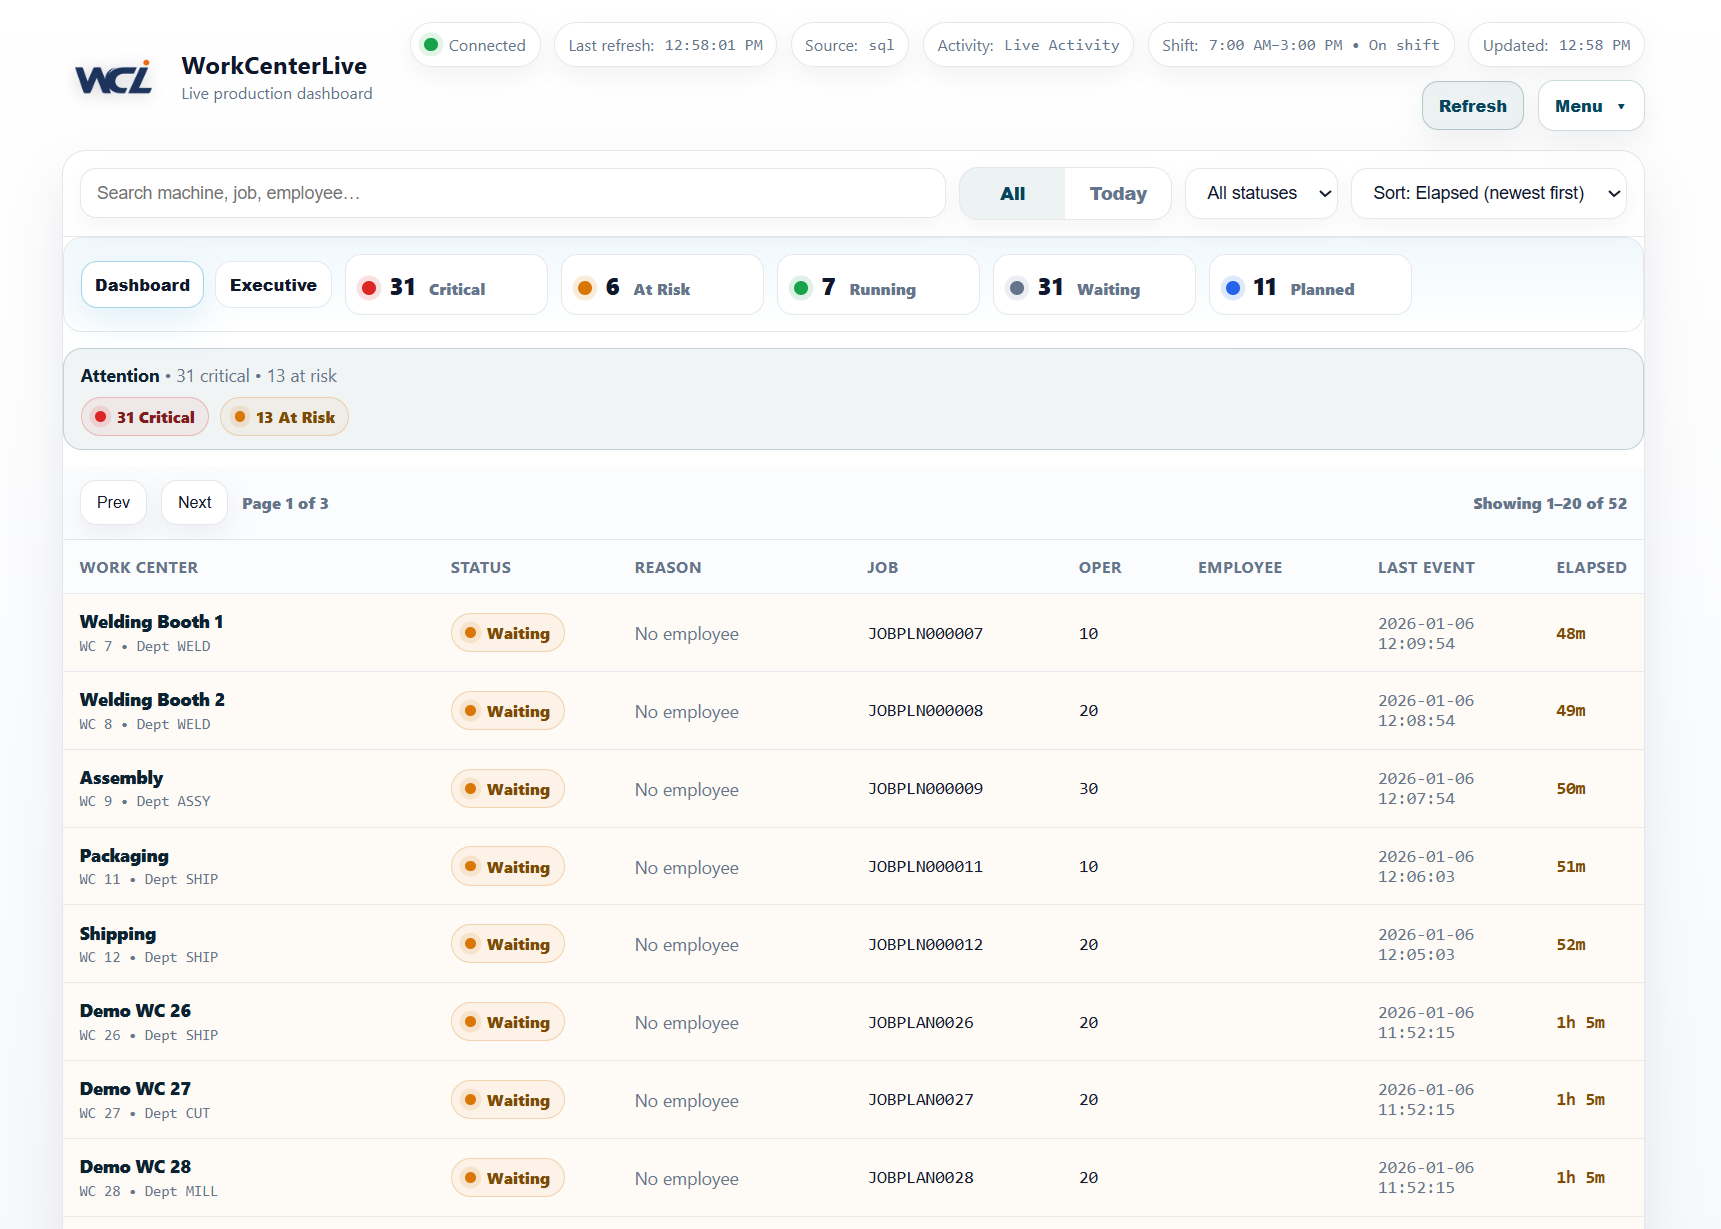Open the Sort Elapsed dropdown
This screenshot has width=1721, height=1229.
coord(1488,193)
